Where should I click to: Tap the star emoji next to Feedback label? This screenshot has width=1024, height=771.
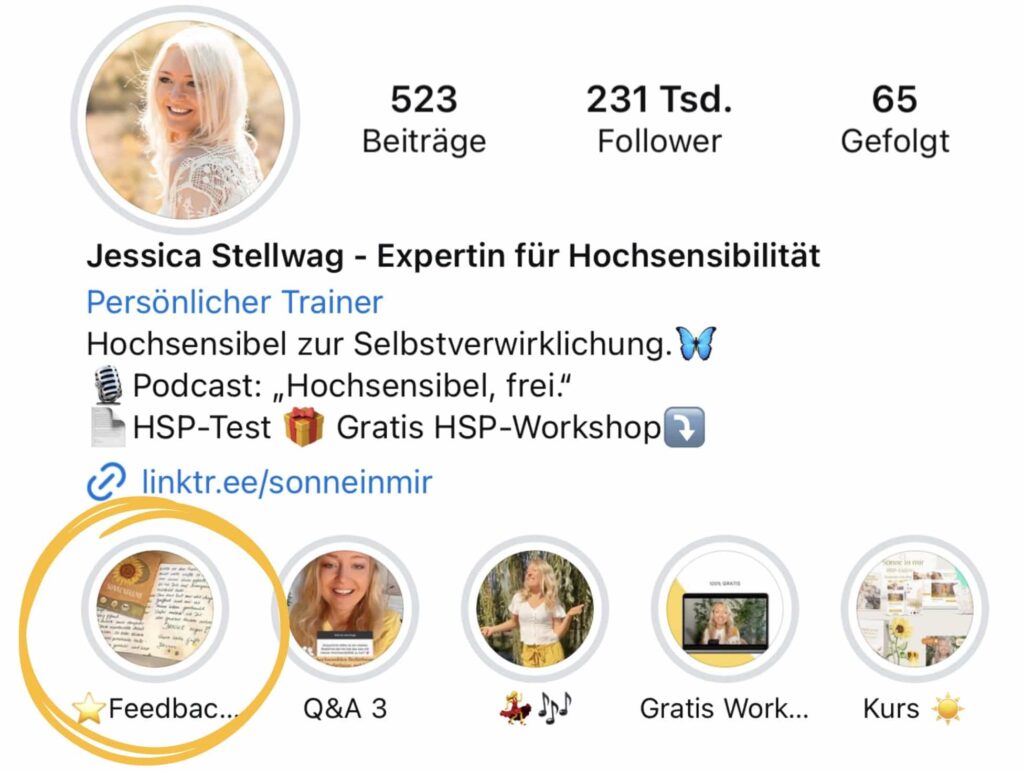89,709
